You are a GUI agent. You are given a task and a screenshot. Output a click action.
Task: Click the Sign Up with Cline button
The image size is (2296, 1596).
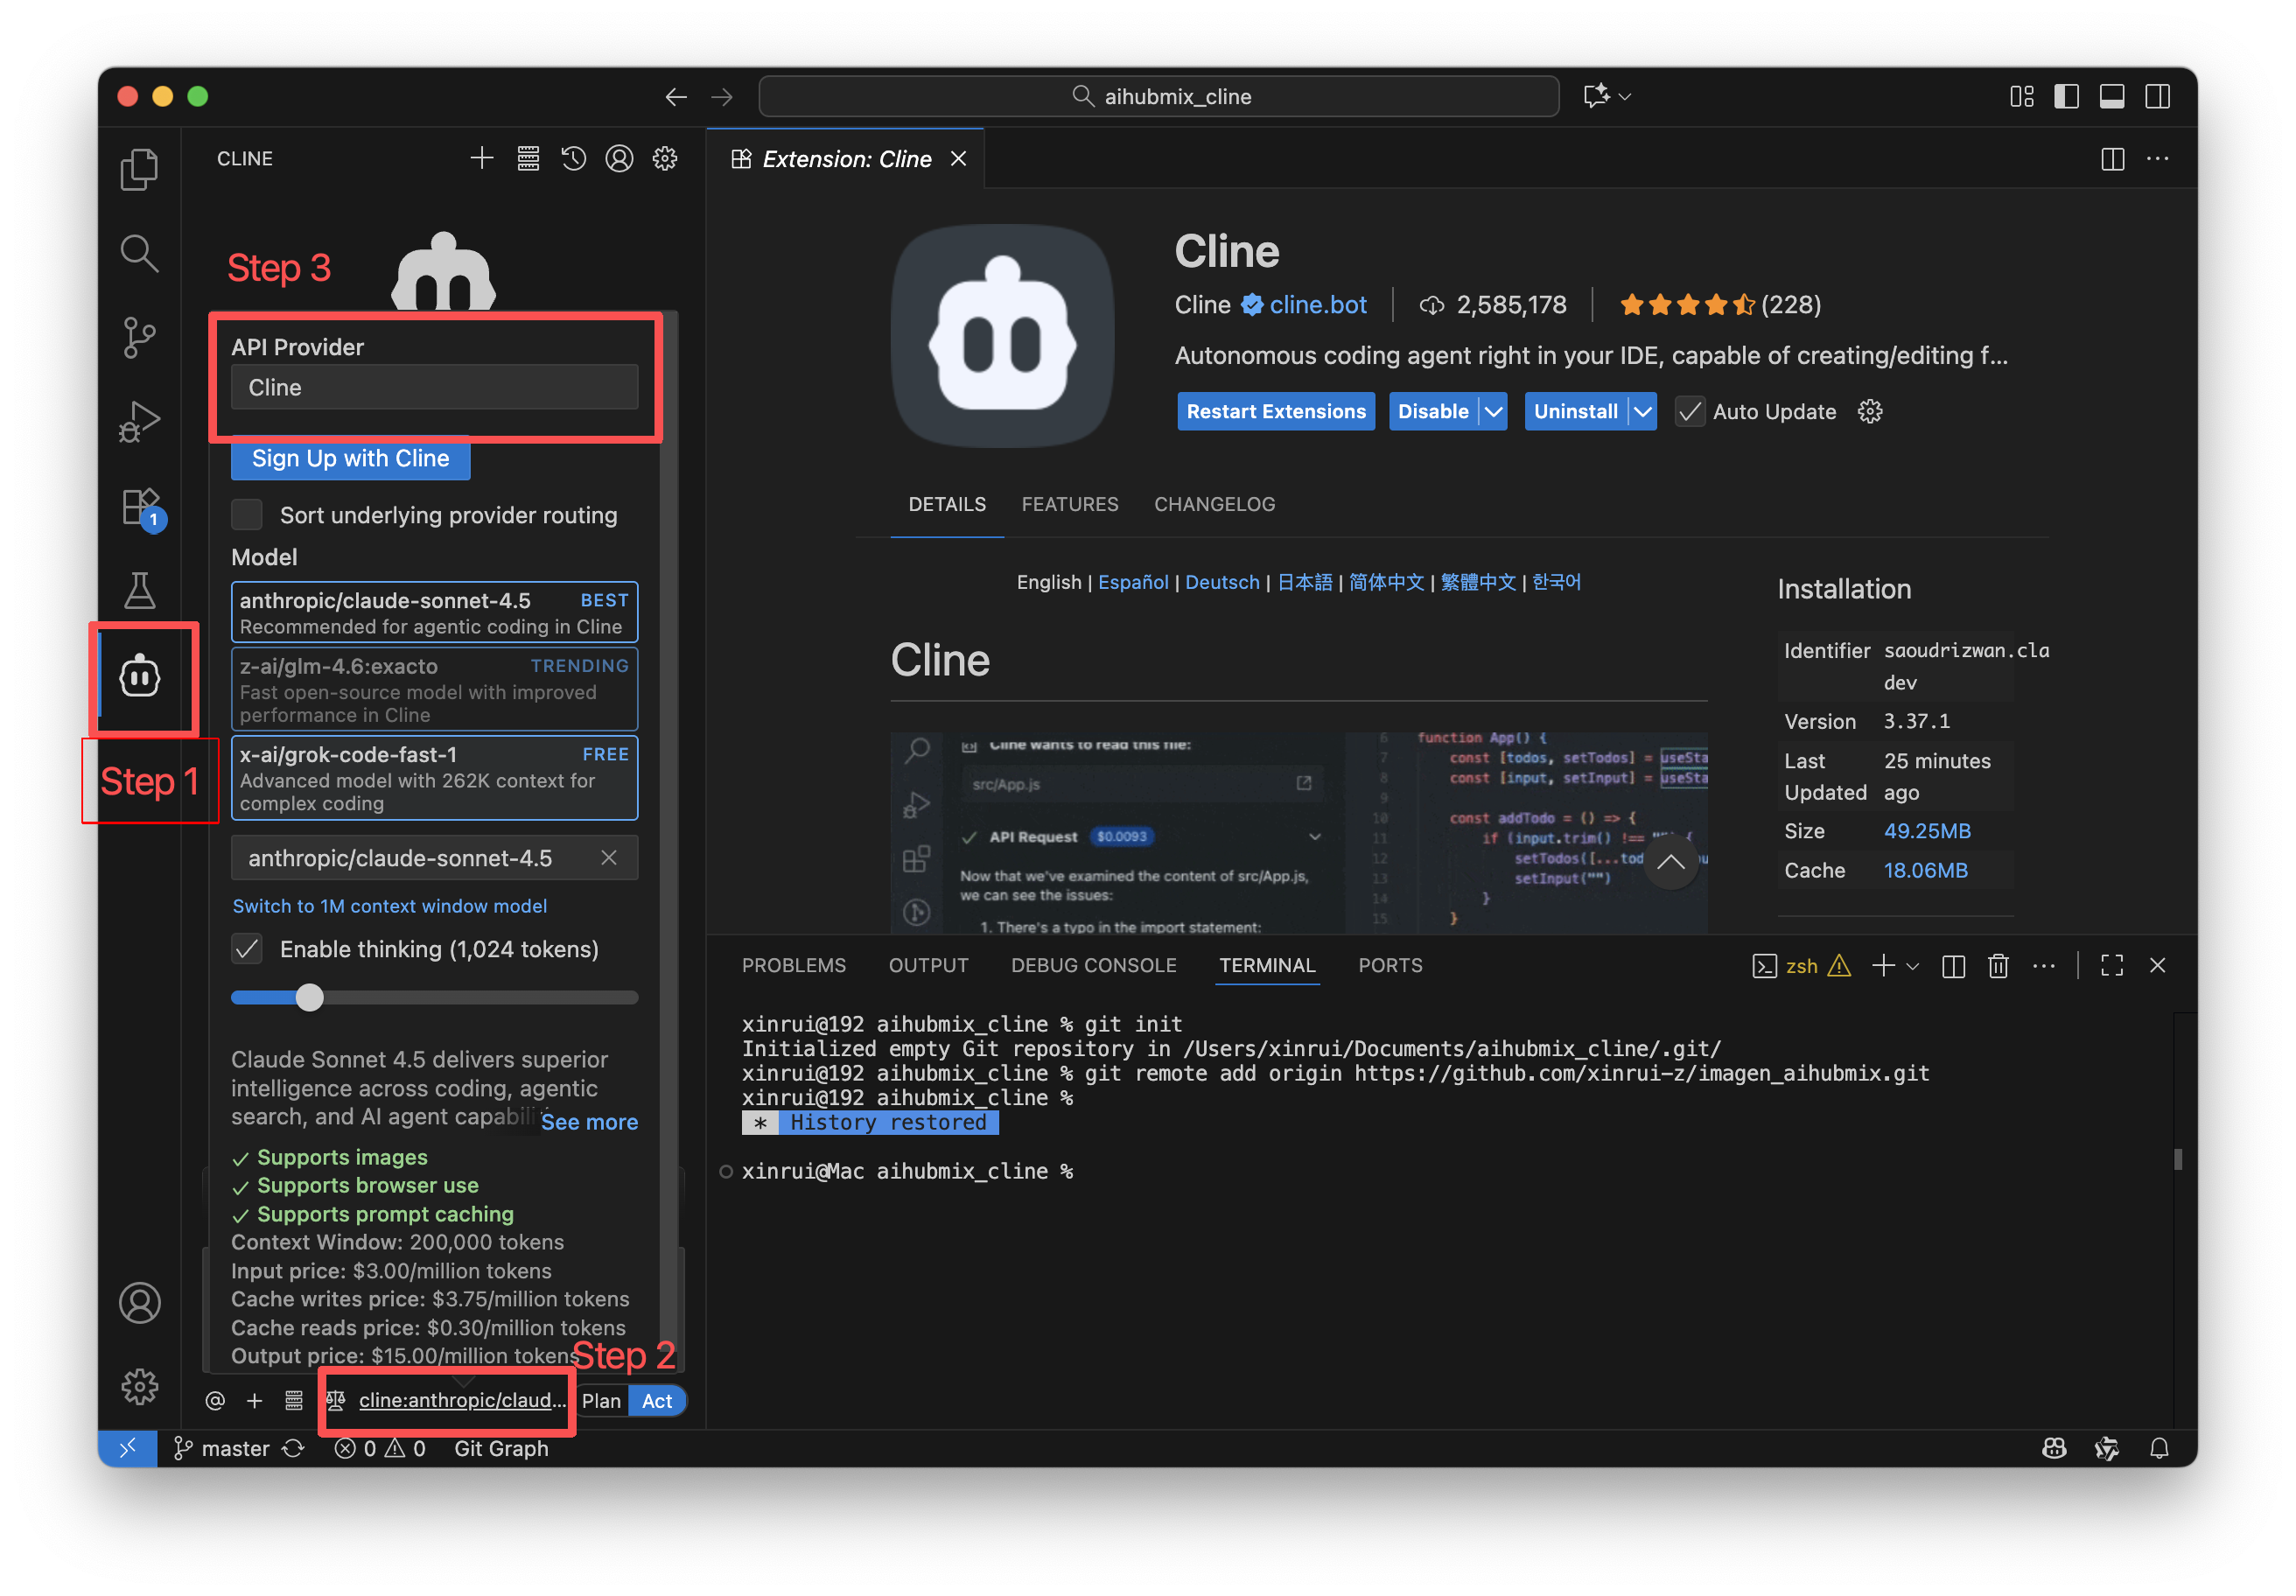(350, 458)
